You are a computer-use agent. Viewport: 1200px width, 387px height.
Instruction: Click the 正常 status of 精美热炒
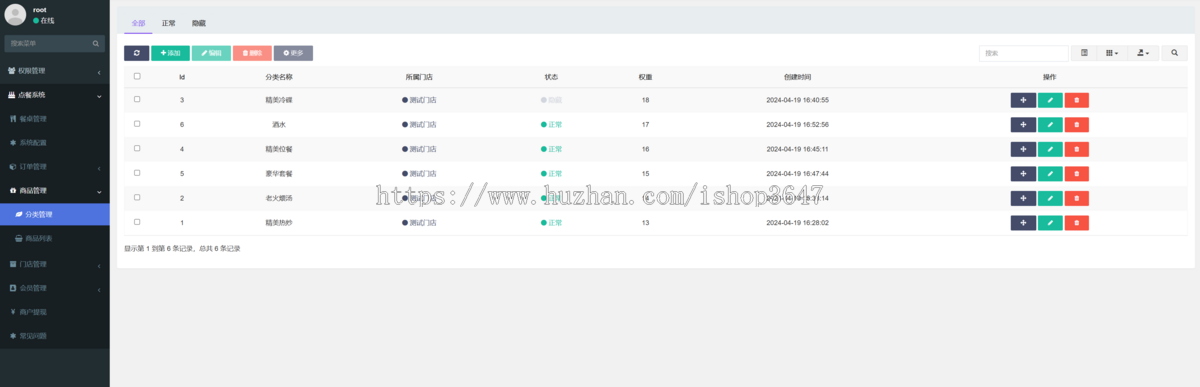coord(551,222)
